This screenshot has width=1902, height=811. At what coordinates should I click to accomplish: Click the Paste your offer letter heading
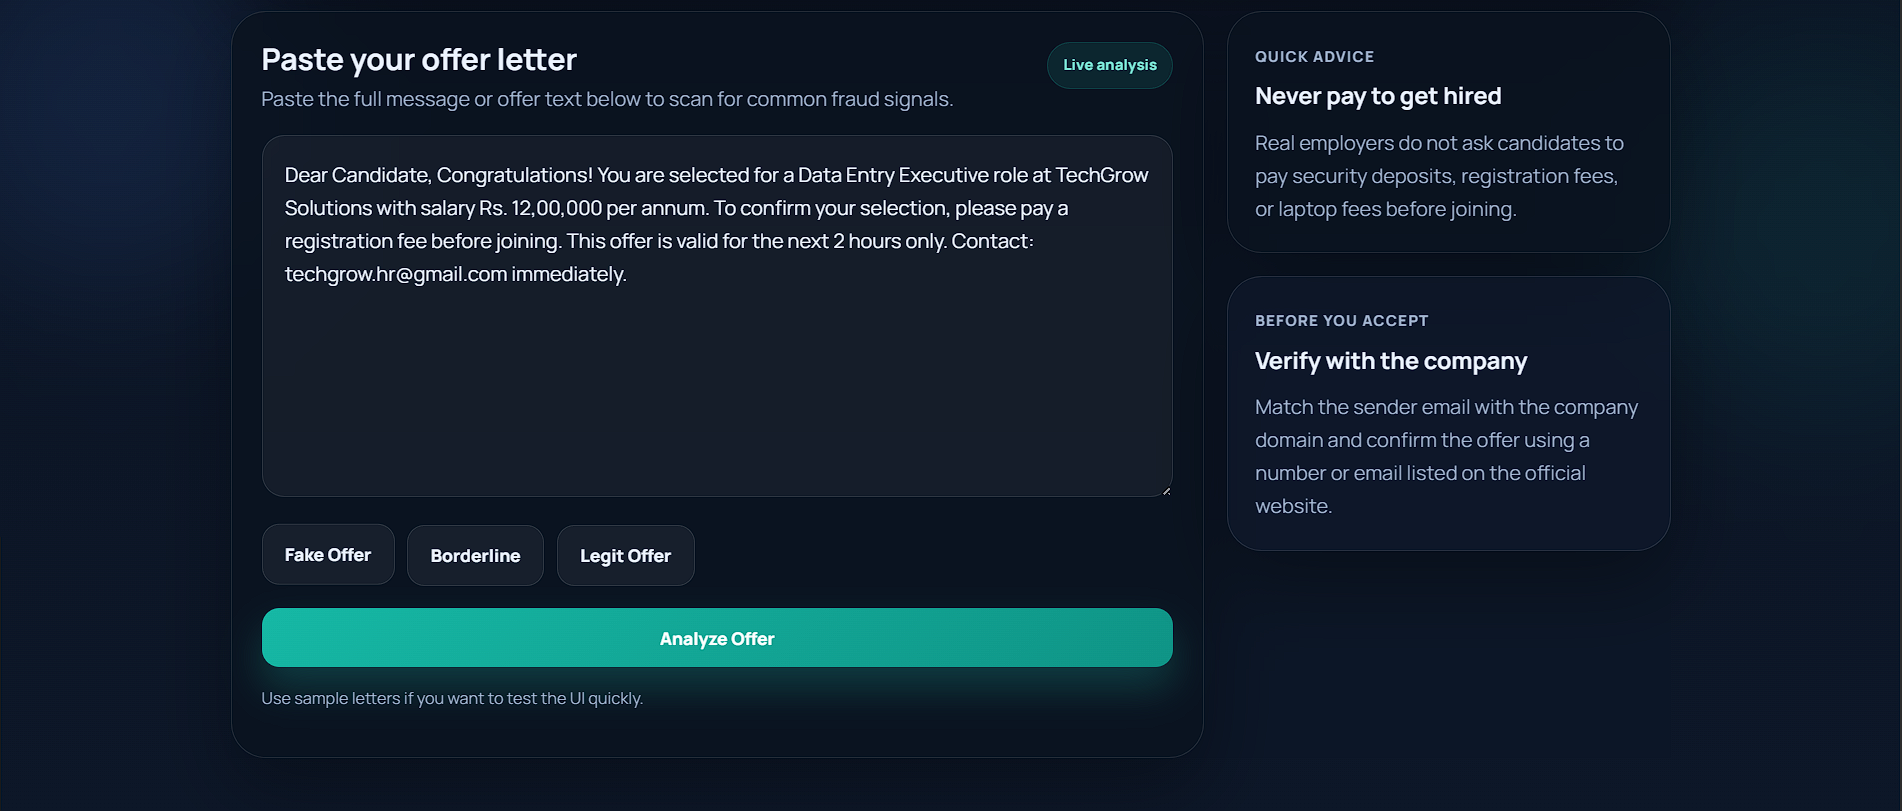coord(419,60)
